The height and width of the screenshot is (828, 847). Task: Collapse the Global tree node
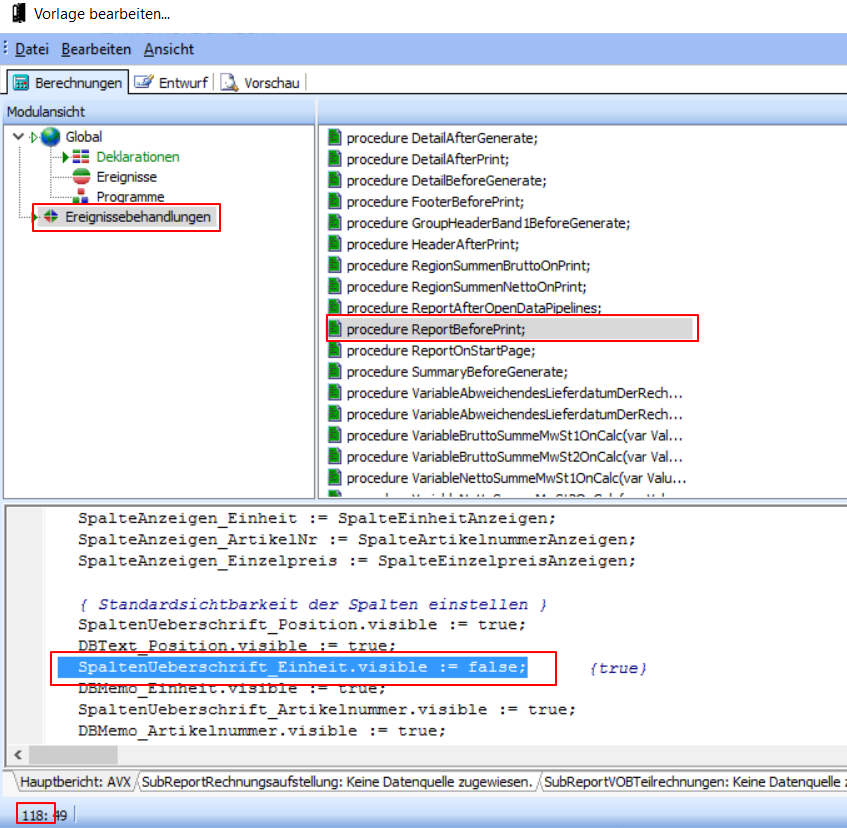[18, 137]
